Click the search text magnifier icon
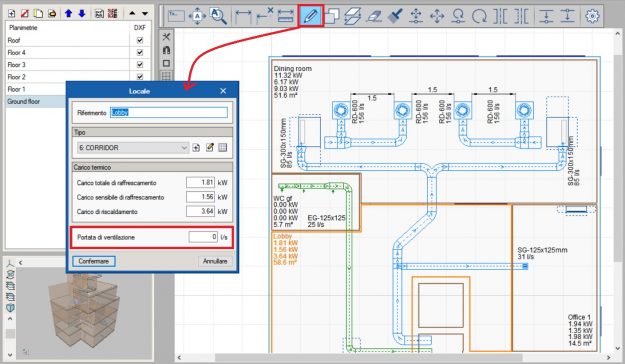 218,16
